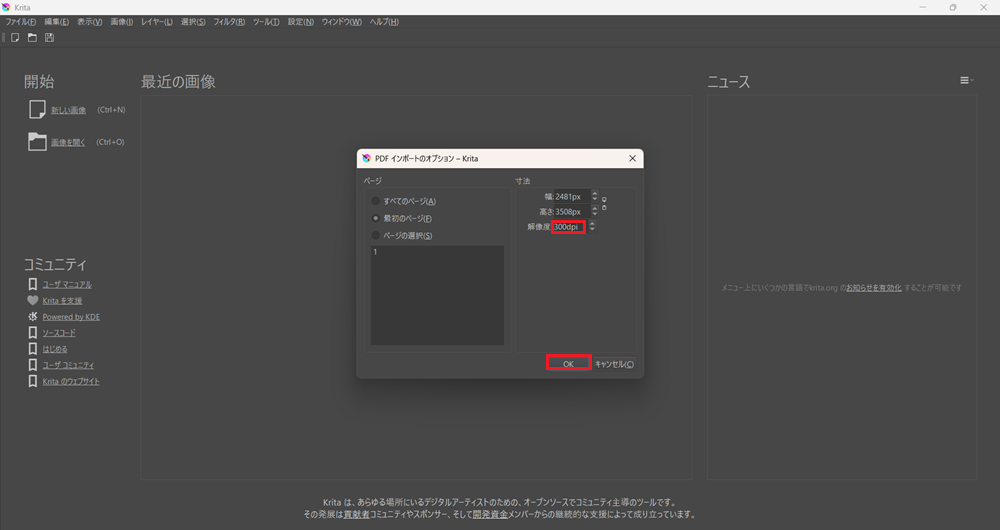The width and height of the screenshot is (1000, 530).
Task: Open the 選択 menu
Action: coord(193,22)
